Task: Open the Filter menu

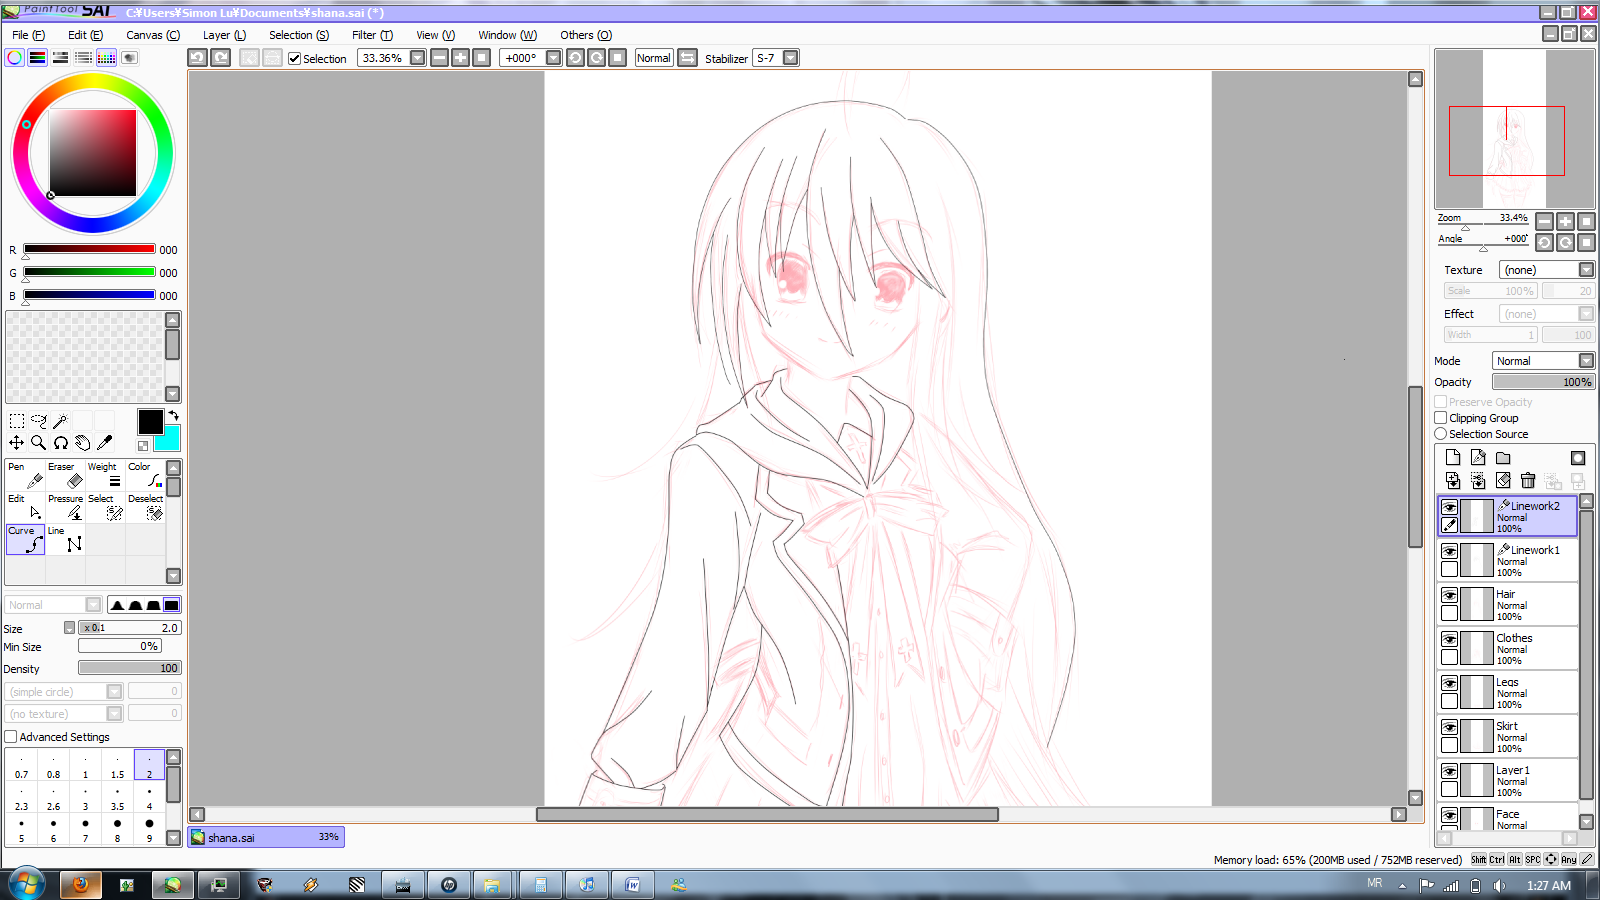Action: [372, 35]
